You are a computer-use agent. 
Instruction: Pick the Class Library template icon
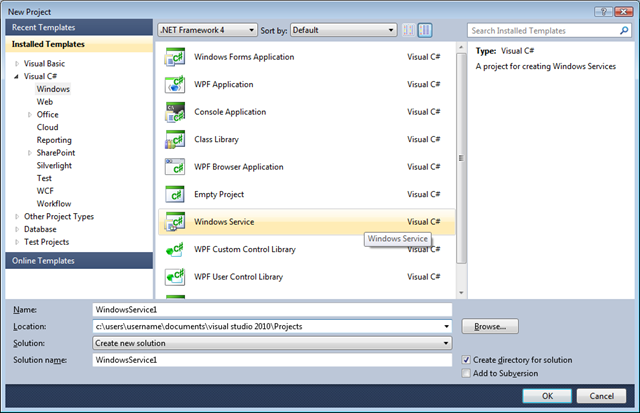[175, 140]
